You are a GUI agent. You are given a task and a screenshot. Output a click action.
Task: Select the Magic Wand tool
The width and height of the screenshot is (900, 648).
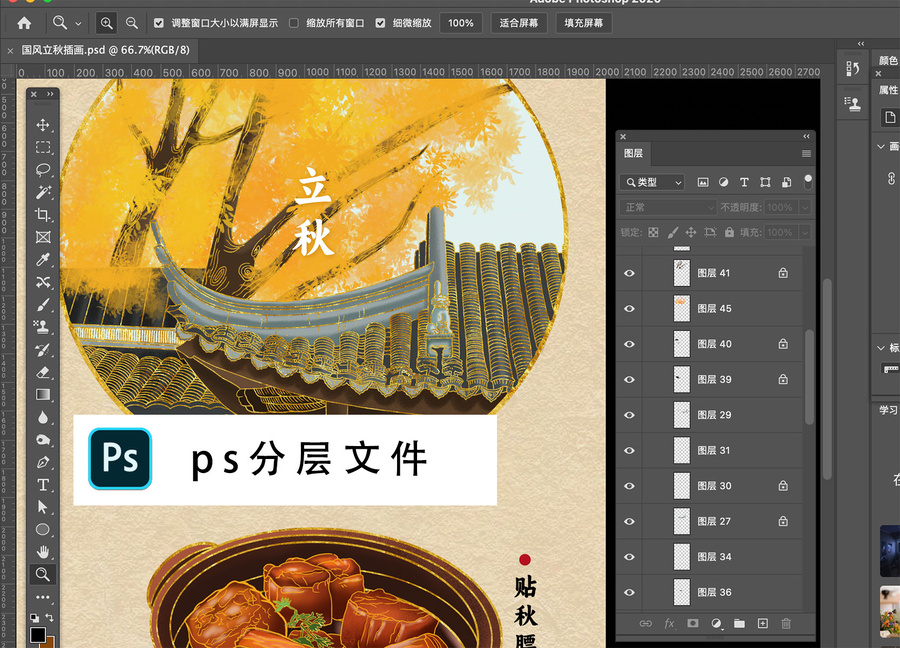pyautogui.click(x=43, y=192)
